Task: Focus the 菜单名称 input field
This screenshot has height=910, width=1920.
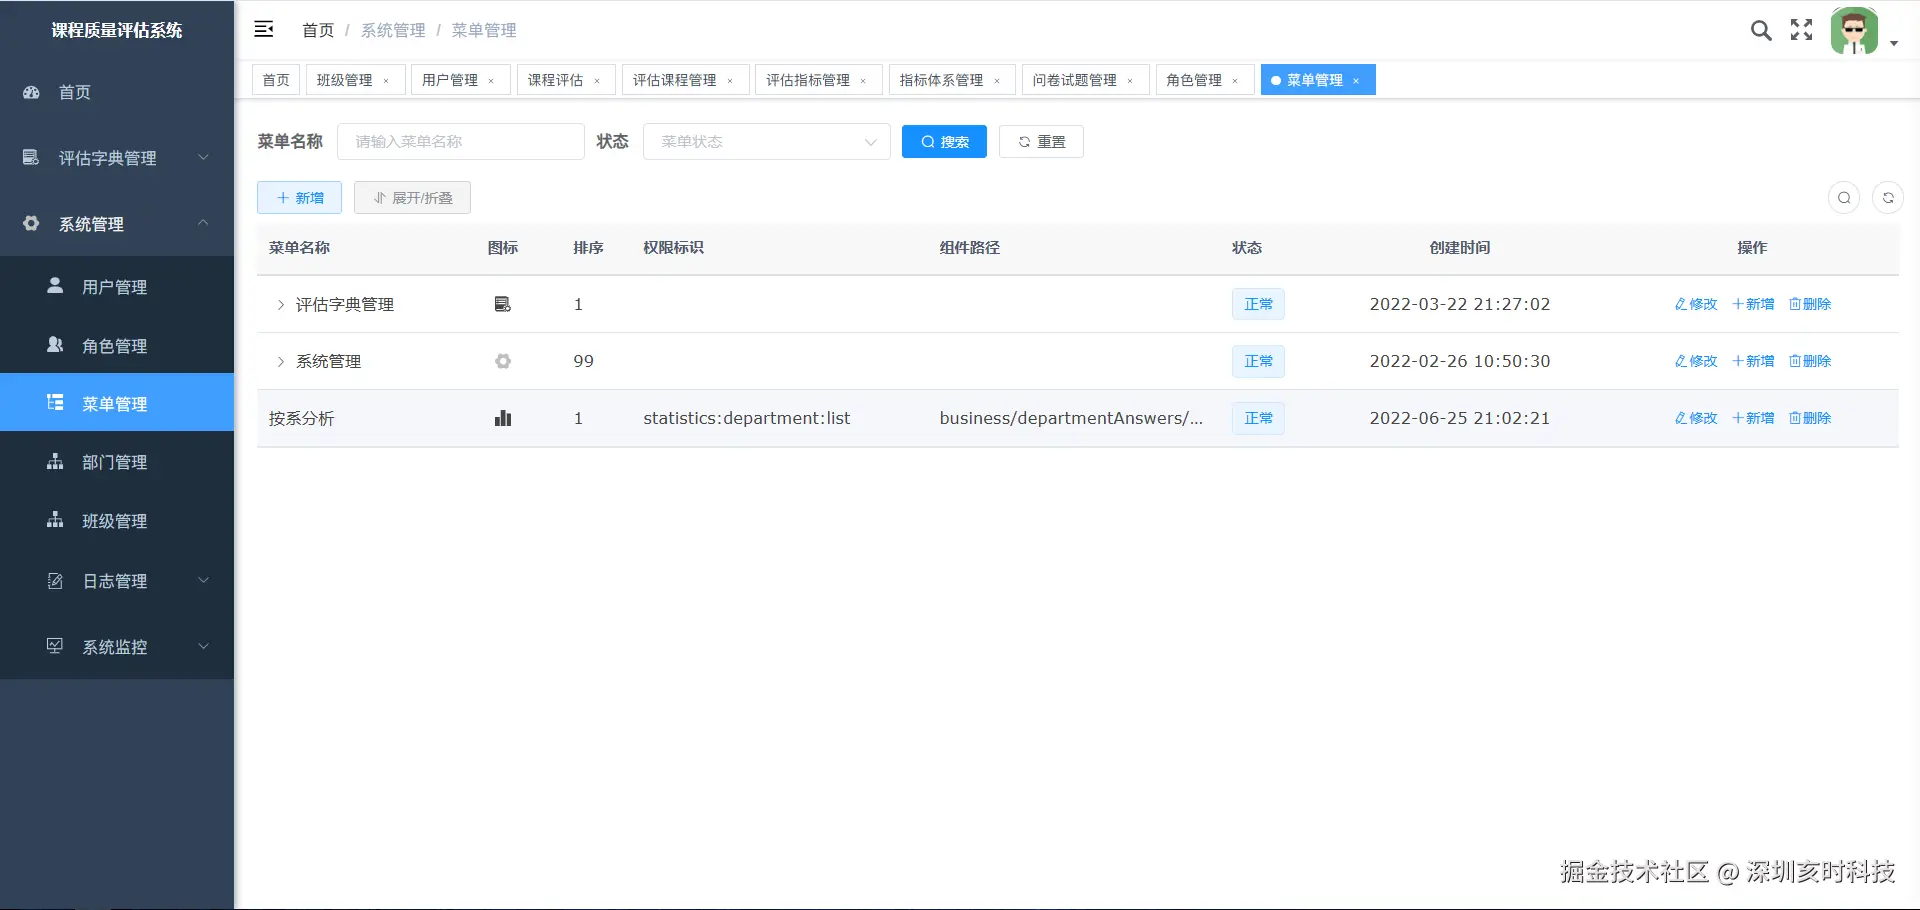Action: tap(461, 142)
